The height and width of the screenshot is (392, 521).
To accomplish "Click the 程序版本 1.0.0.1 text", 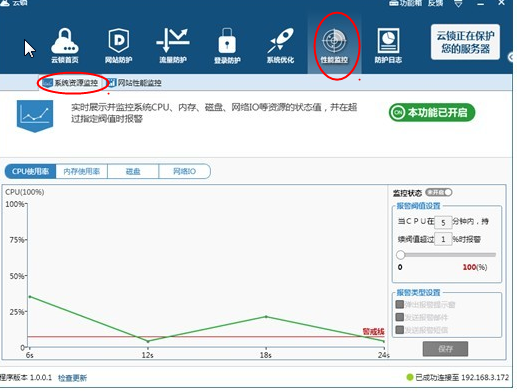I will pos(26,378).
